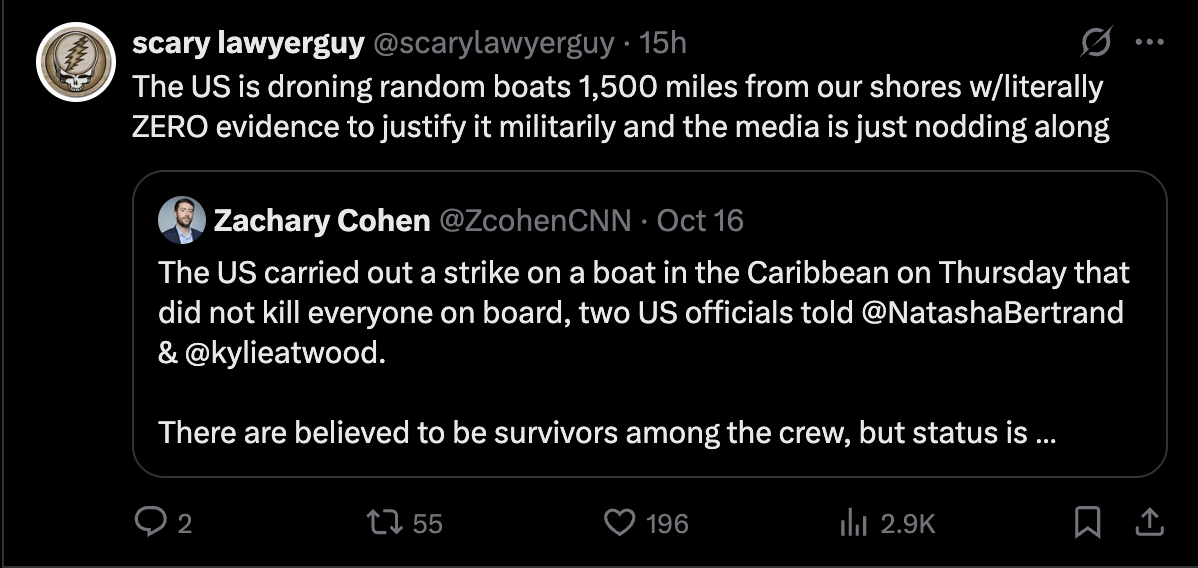Open the post's 15h timestamp
The height and width of the screenshot is (568, 1198).
663,42
